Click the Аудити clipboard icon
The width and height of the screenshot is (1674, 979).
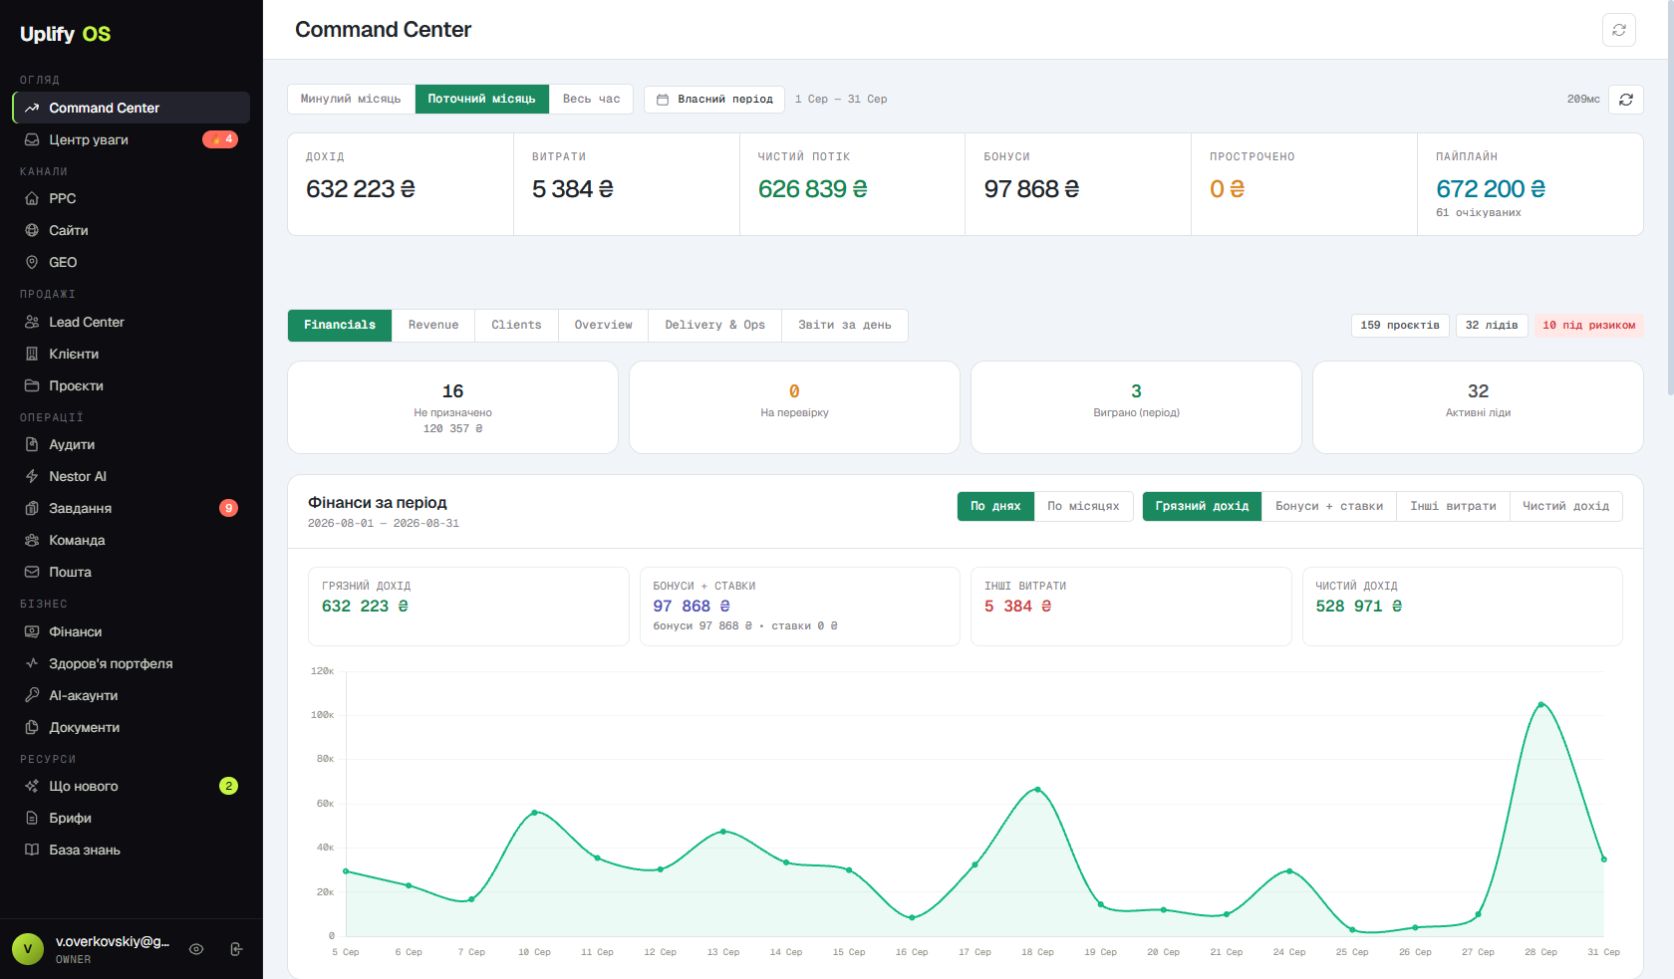pos(32,445)
